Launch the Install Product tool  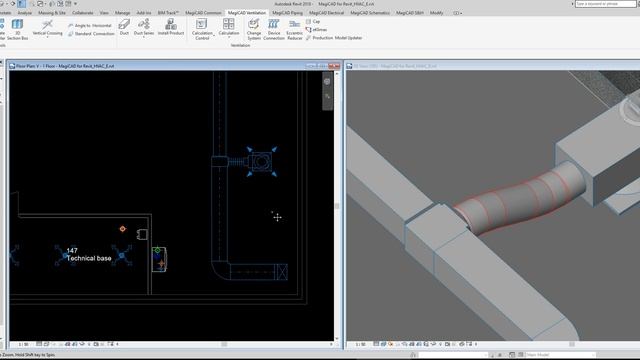point(171,27)
